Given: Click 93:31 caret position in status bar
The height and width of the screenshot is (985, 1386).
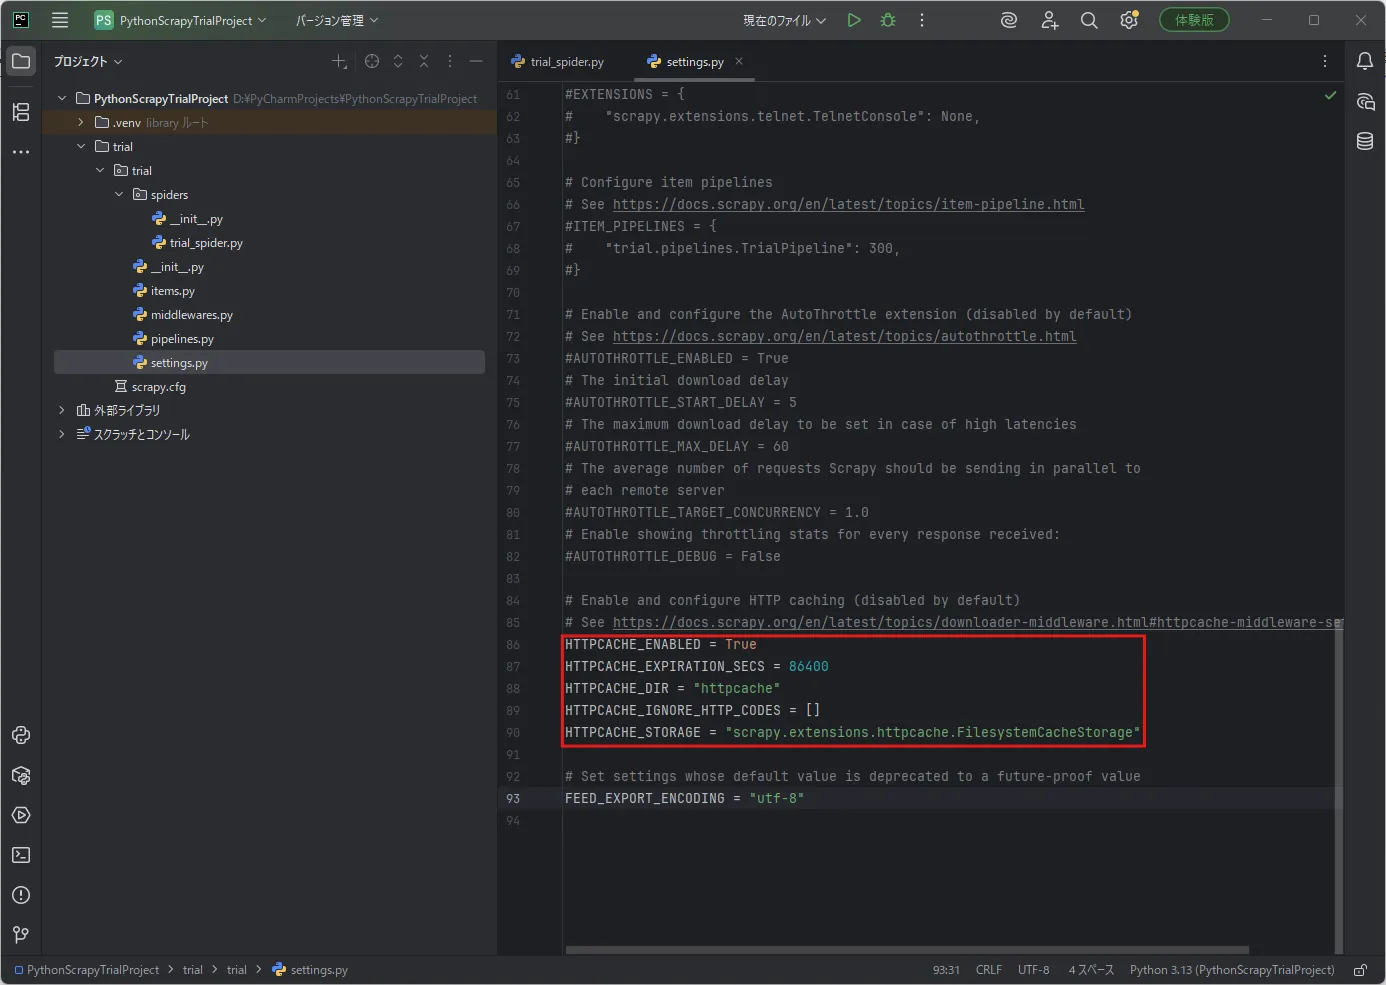Looking at the screenshot, I should pos(946,970).
